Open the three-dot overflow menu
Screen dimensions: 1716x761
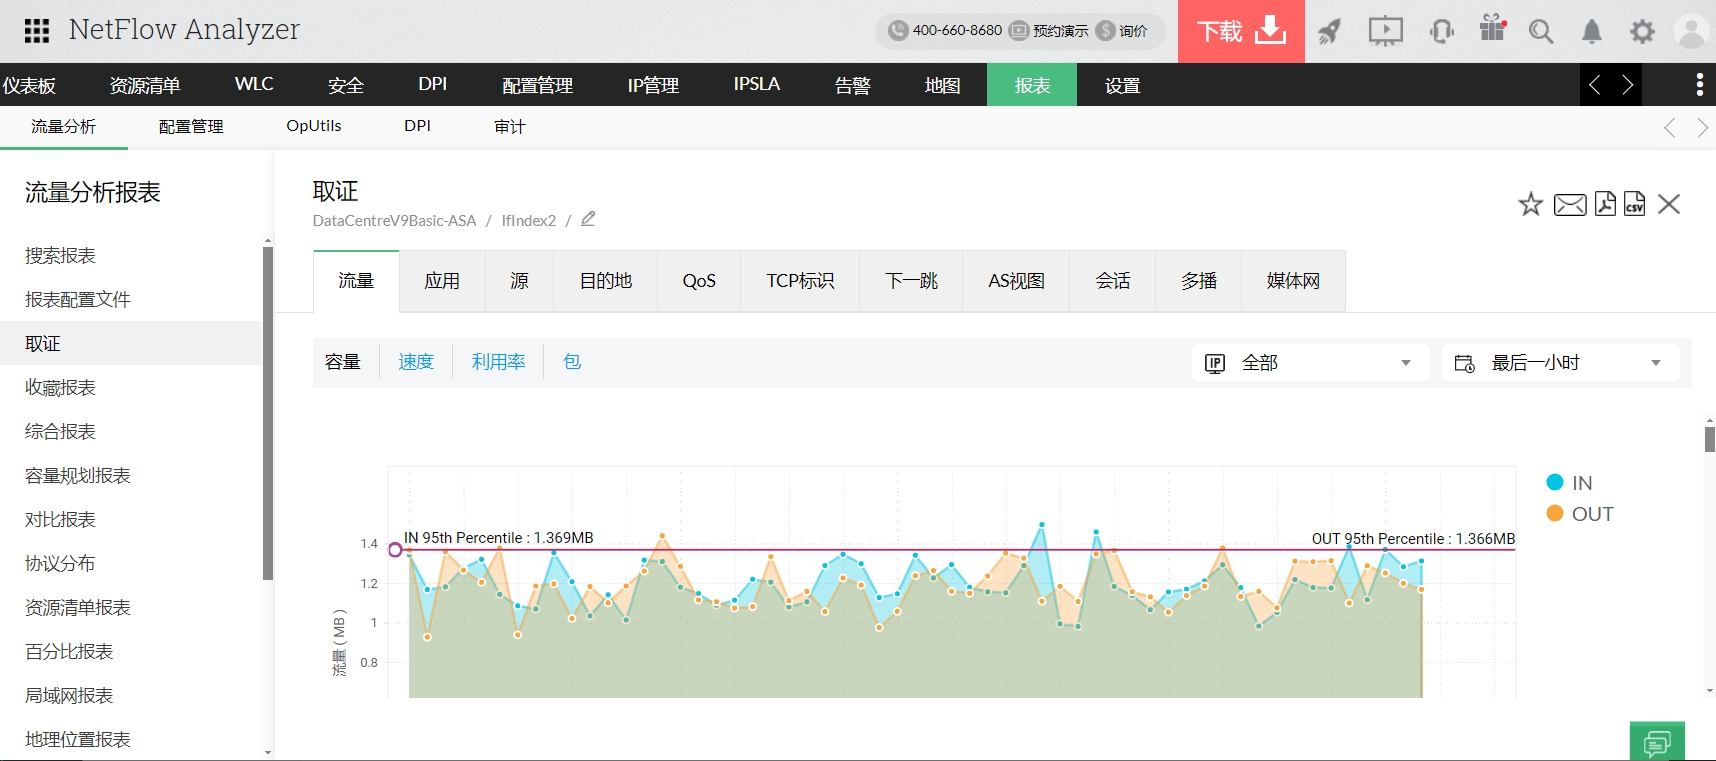tap(1699, 85)
